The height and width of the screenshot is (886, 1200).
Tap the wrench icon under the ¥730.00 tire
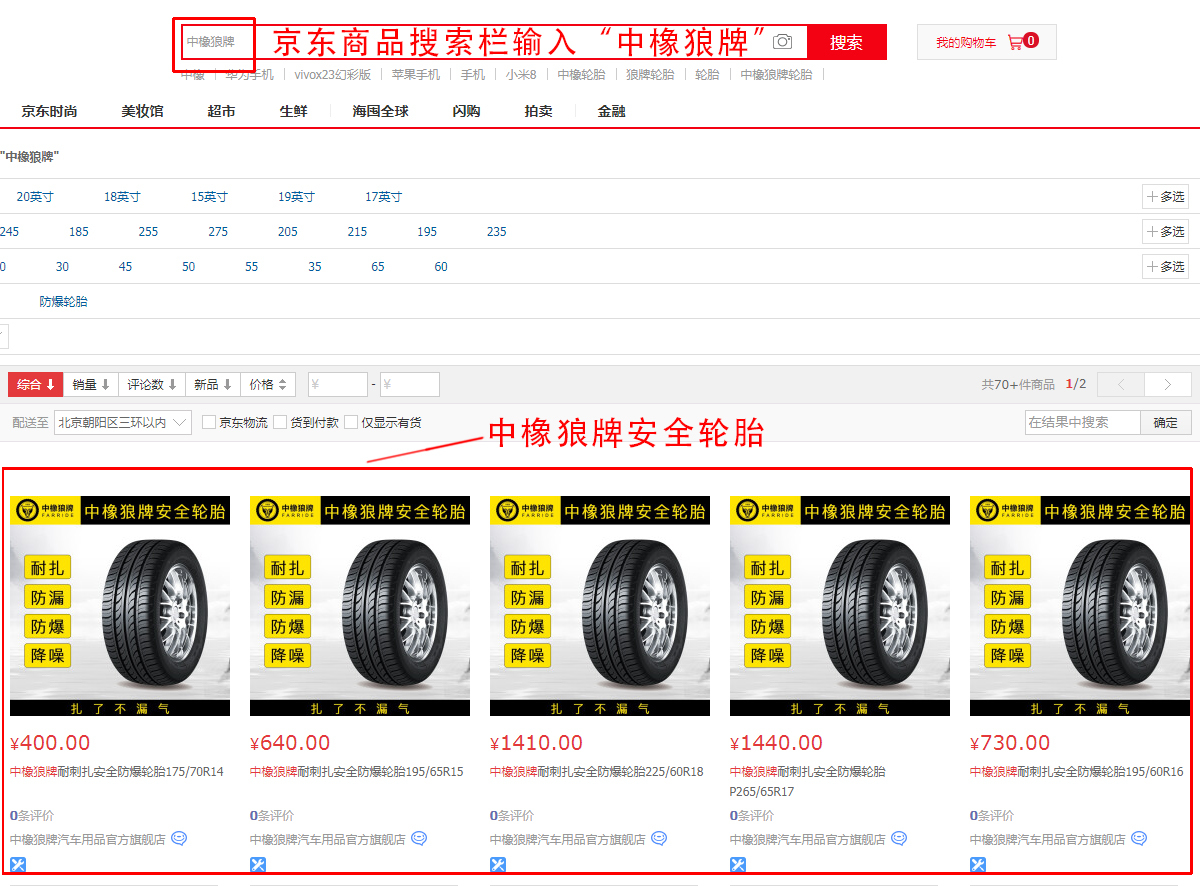[978, 864]
